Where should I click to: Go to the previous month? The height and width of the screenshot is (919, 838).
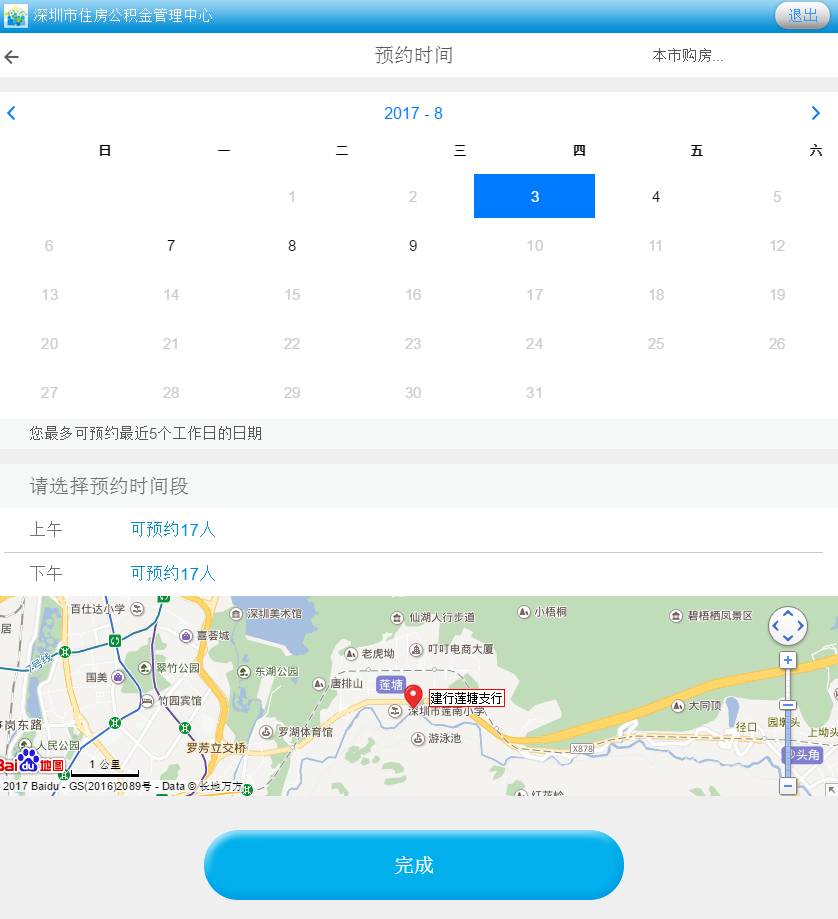click(12, 113)
